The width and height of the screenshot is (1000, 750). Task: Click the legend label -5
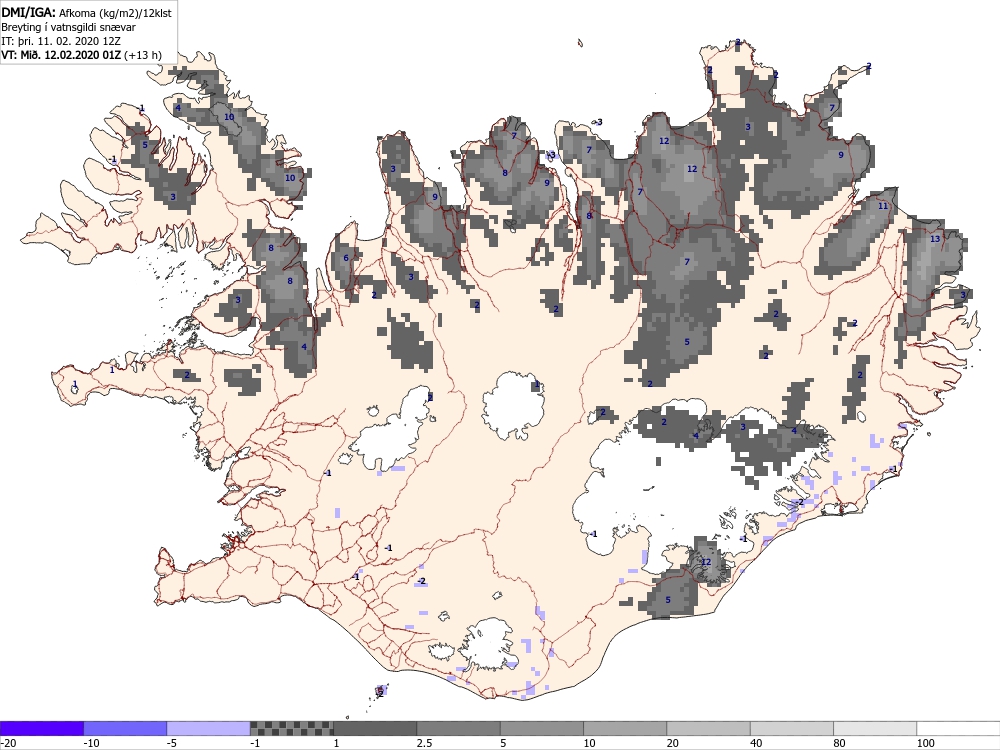tap(173, 743)
